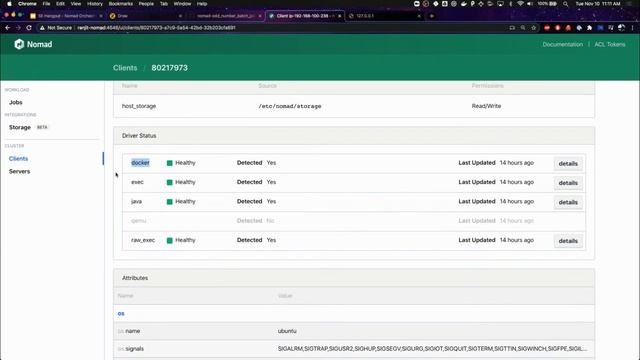The height and width of the screenshot is (360, 640).
Task: Click the AirPlay display icon in menu bar
Action: tap(500, 4)
